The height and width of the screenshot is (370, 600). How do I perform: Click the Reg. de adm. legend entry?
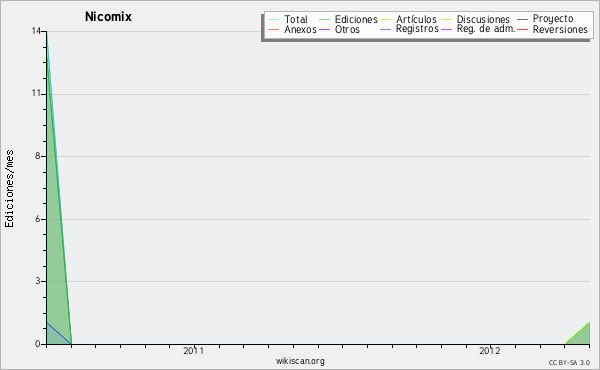coord(486,29)
